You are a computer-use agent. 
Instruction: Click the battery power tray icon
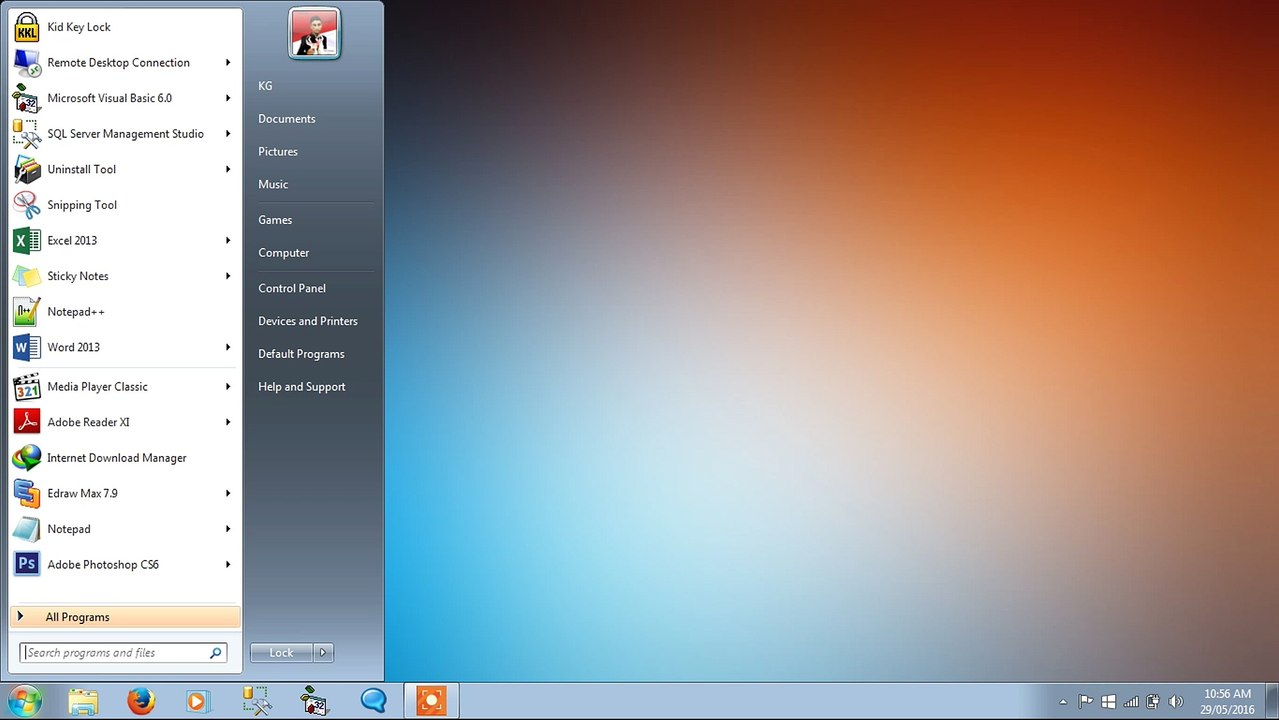1153,702
